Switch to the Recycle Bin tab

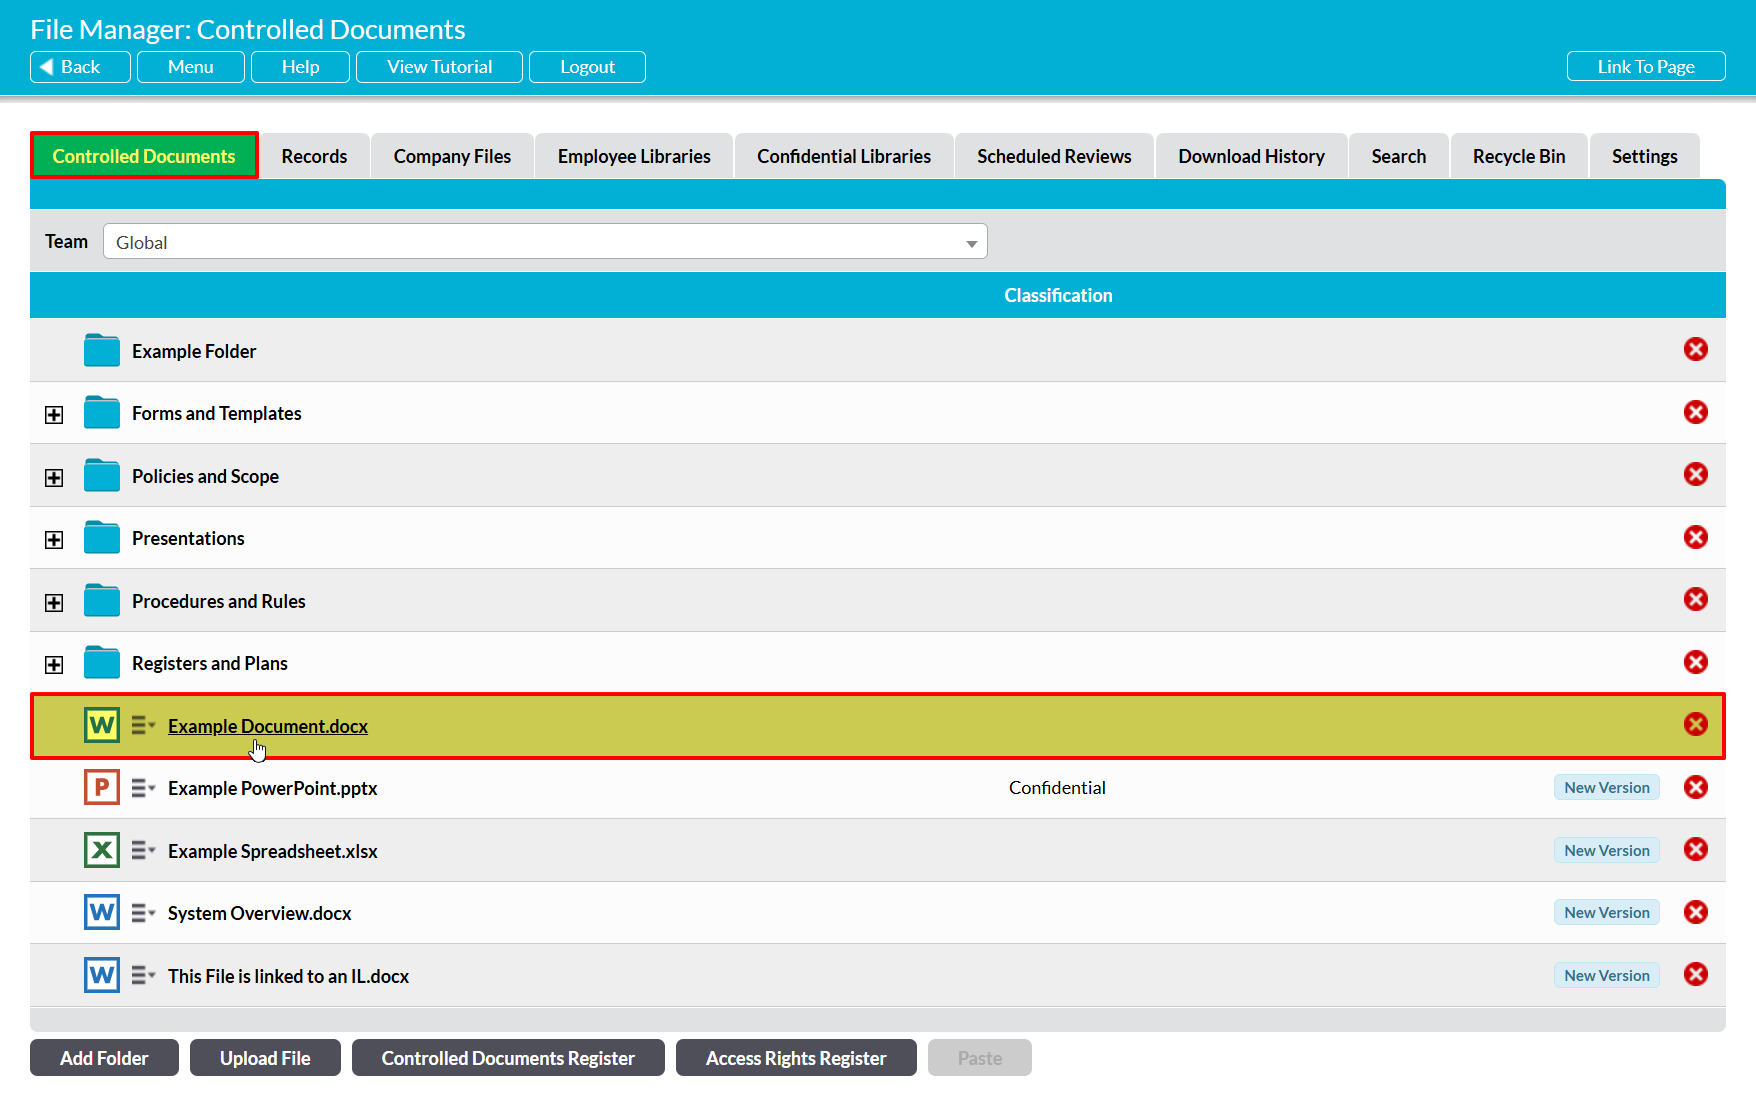1518,157
